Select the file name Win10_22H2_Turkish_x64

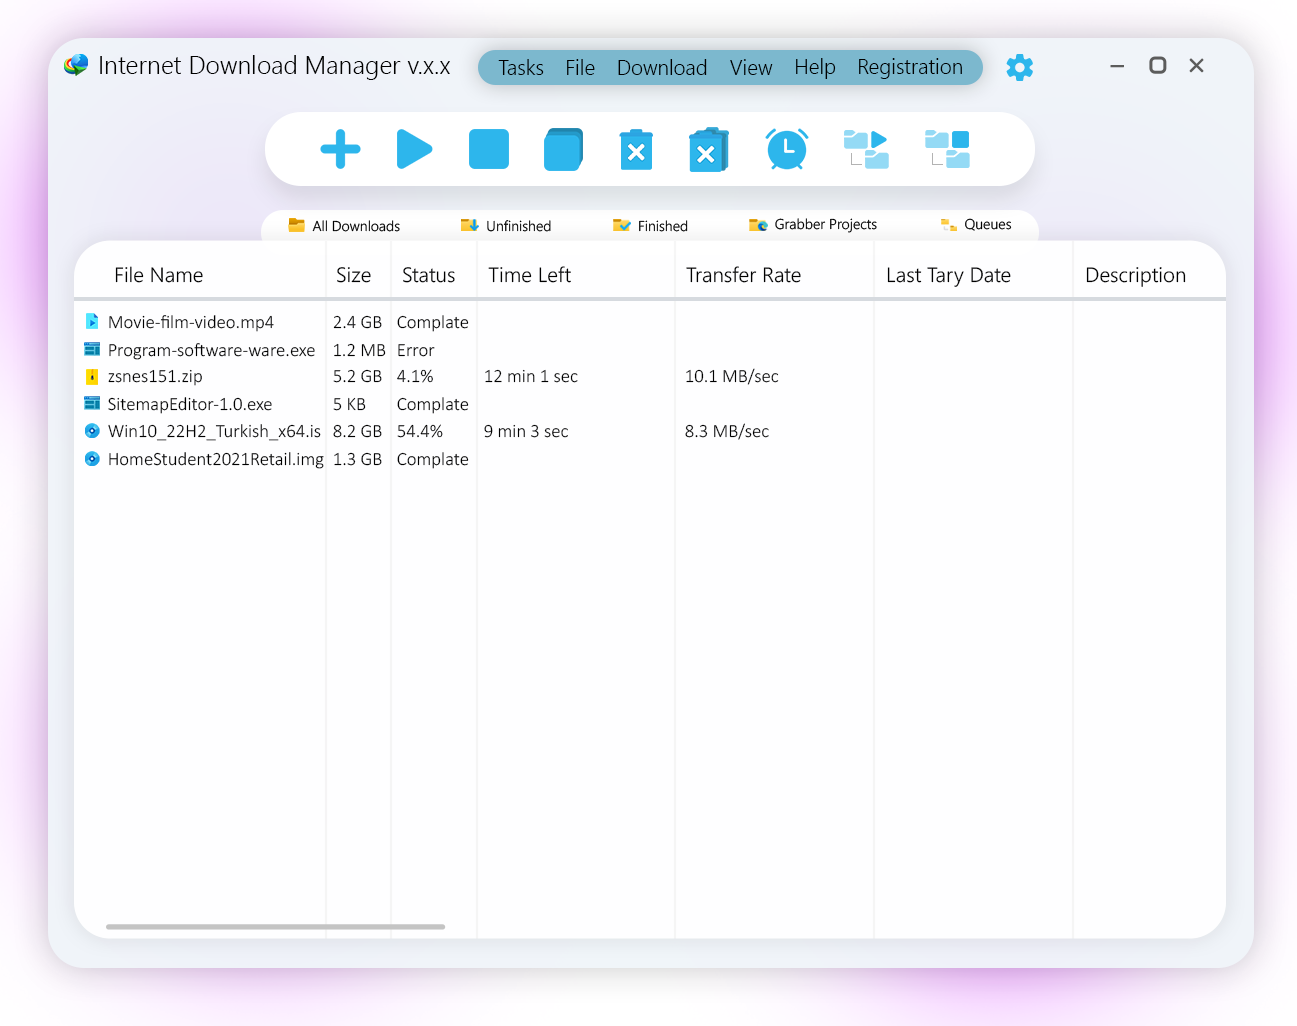coord(214,431)
